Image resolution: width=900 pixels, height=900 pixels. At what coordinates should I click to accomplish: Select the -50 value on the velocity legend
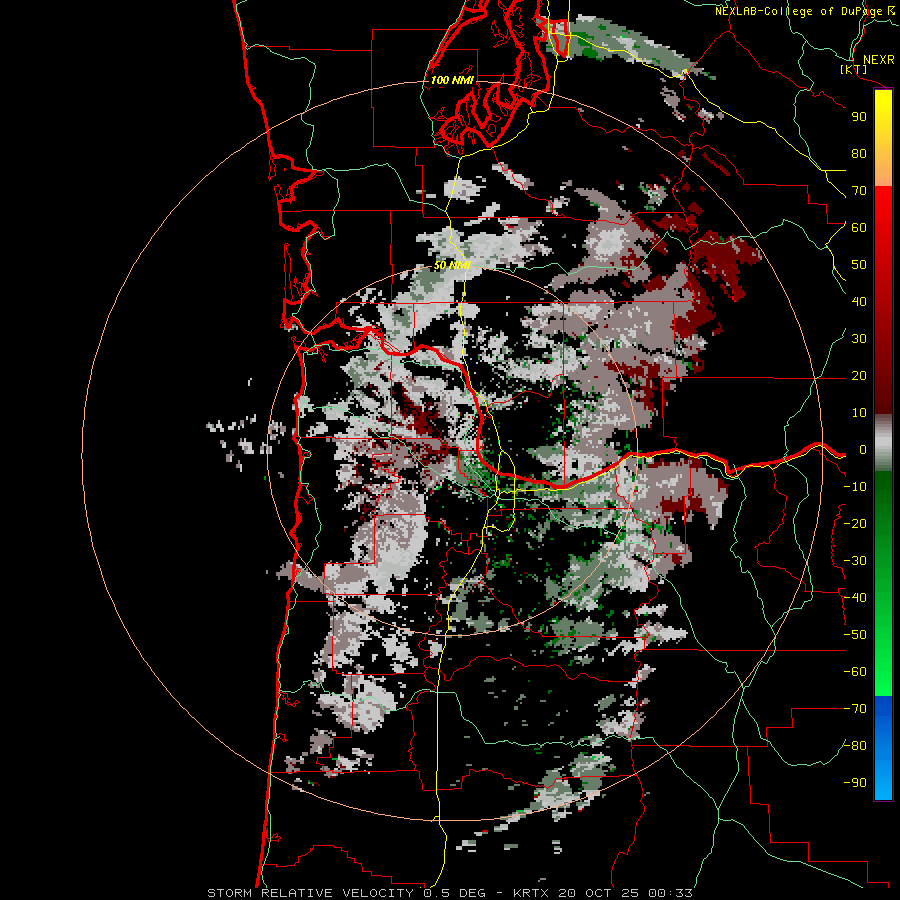click(x=855, y=635)
